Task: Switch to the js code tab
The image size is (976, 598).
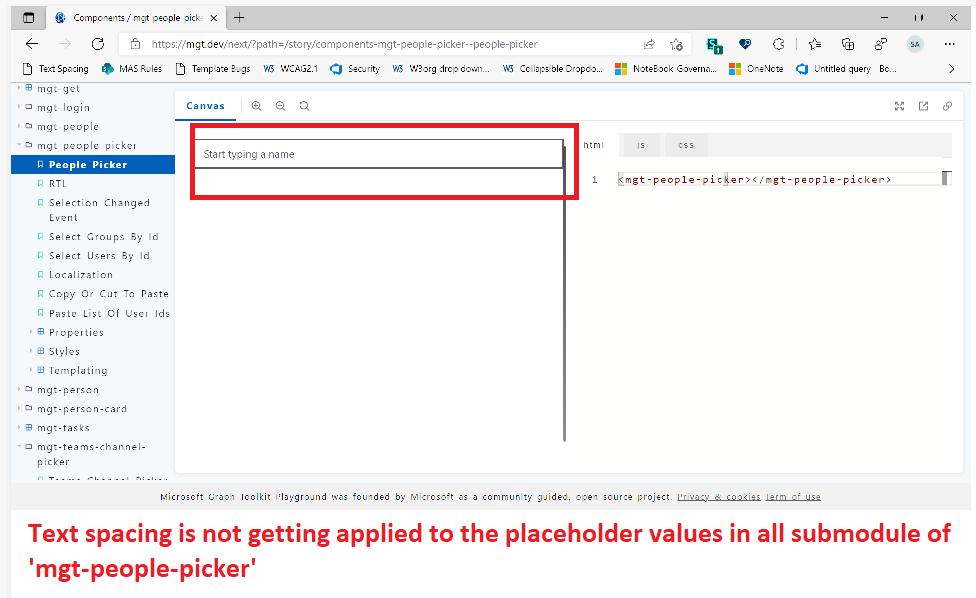Action: click(639, 144)
